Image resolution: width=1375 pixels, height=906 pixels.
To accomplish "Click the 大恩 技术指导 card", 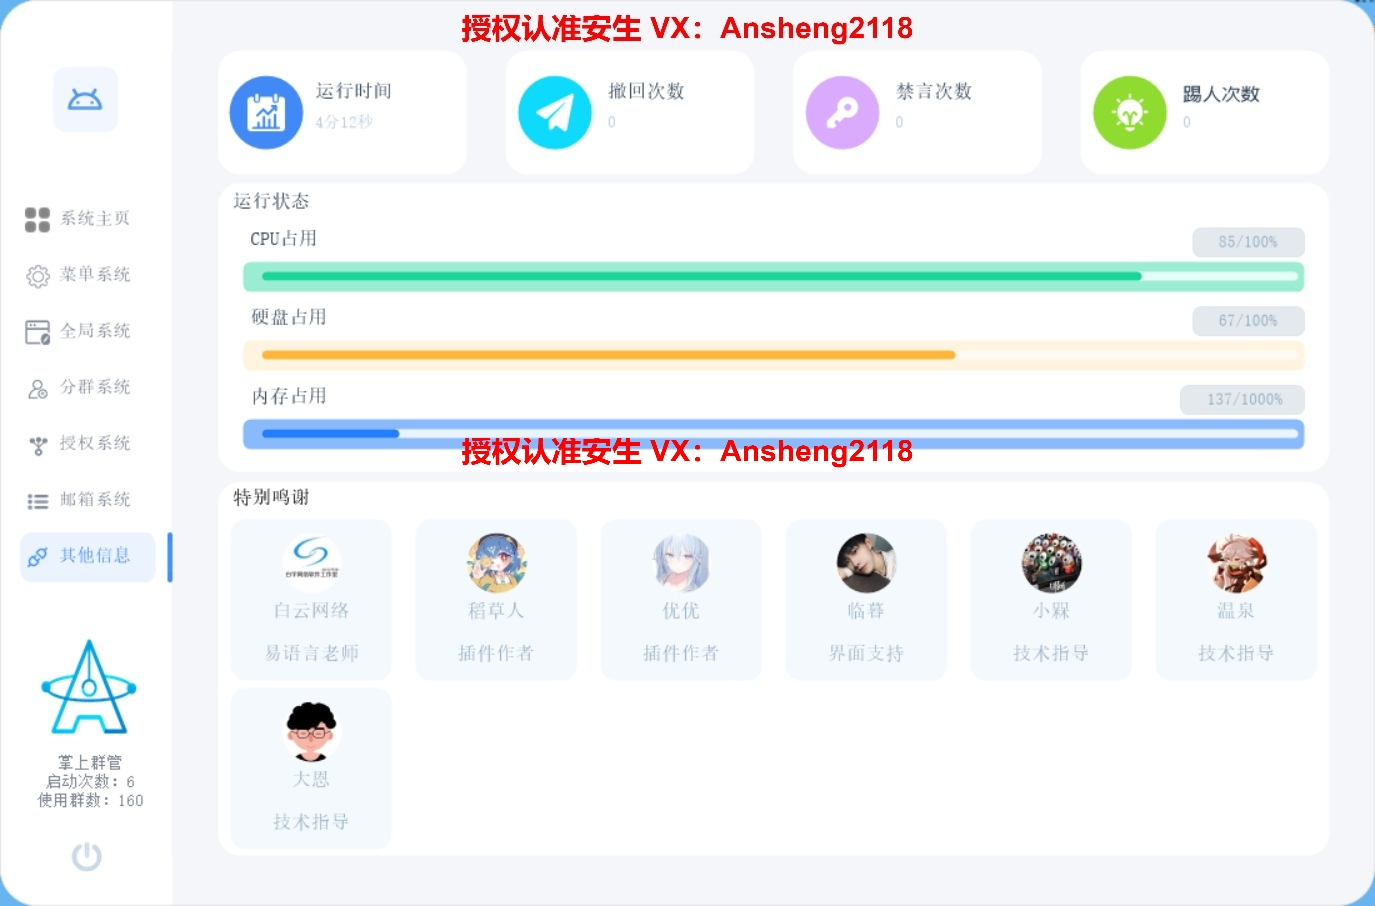I will click(311, 768).
